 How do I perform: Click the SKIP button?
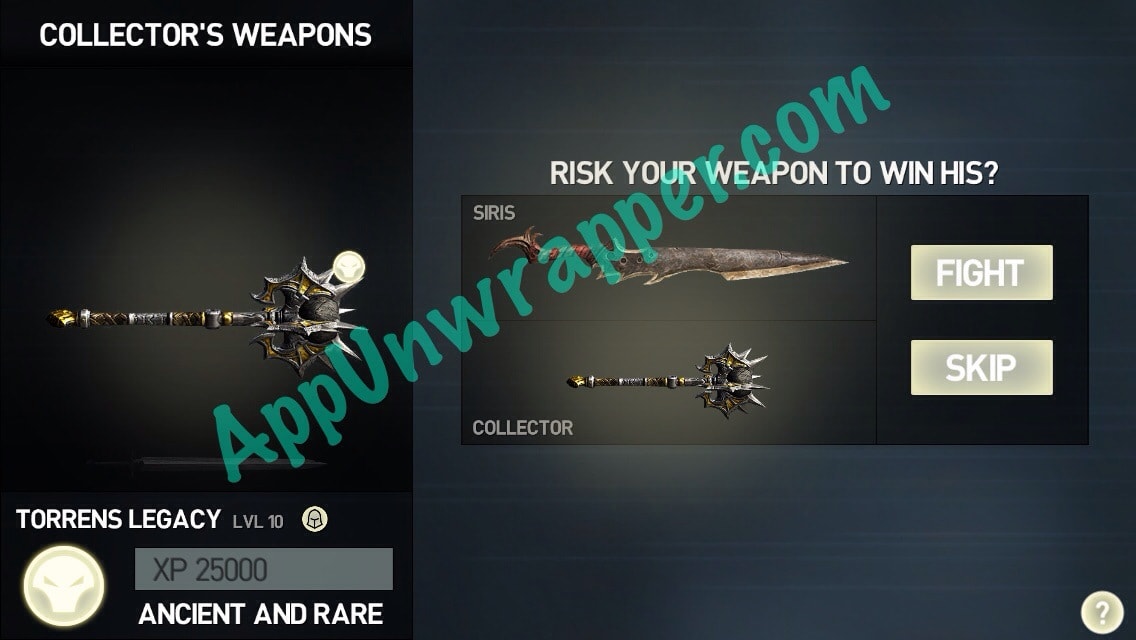982,367
